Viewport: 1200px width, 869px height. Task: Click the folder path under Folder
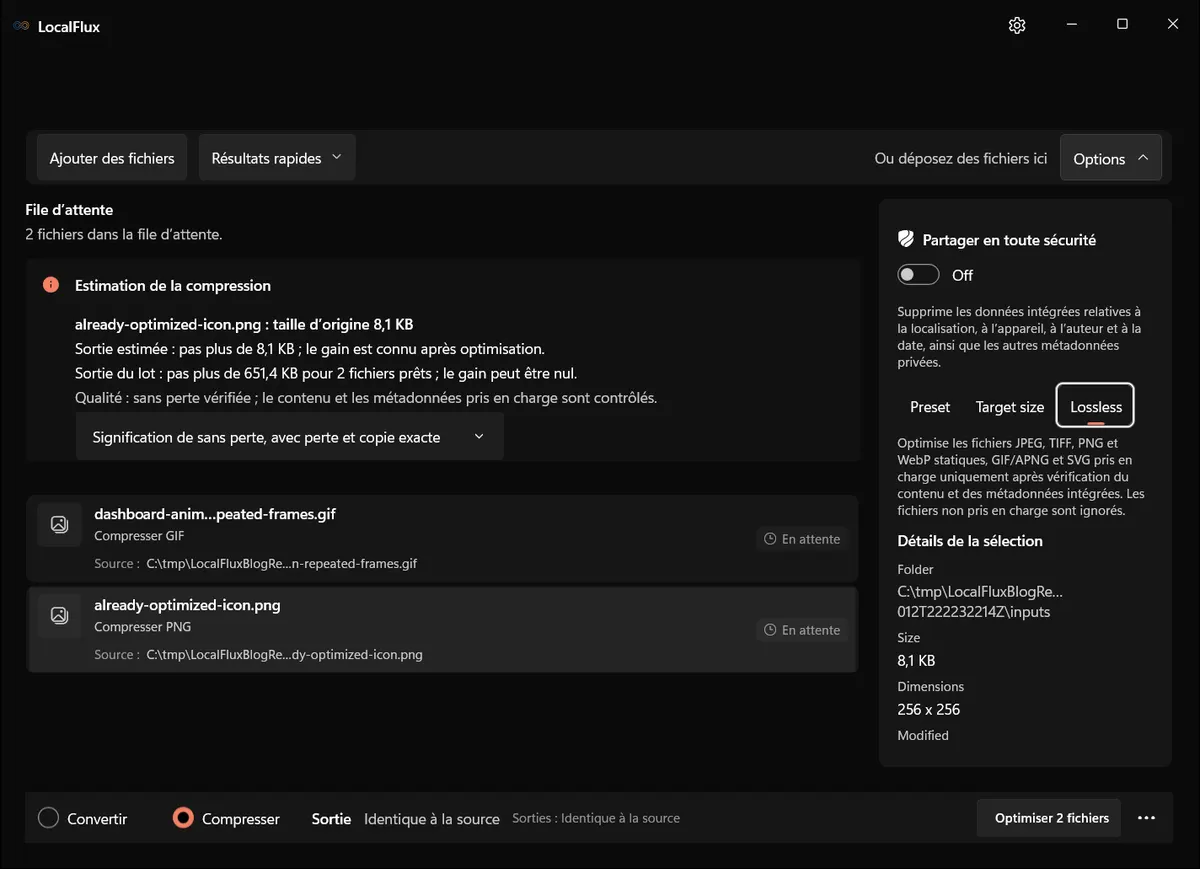(x=980, y=601)
